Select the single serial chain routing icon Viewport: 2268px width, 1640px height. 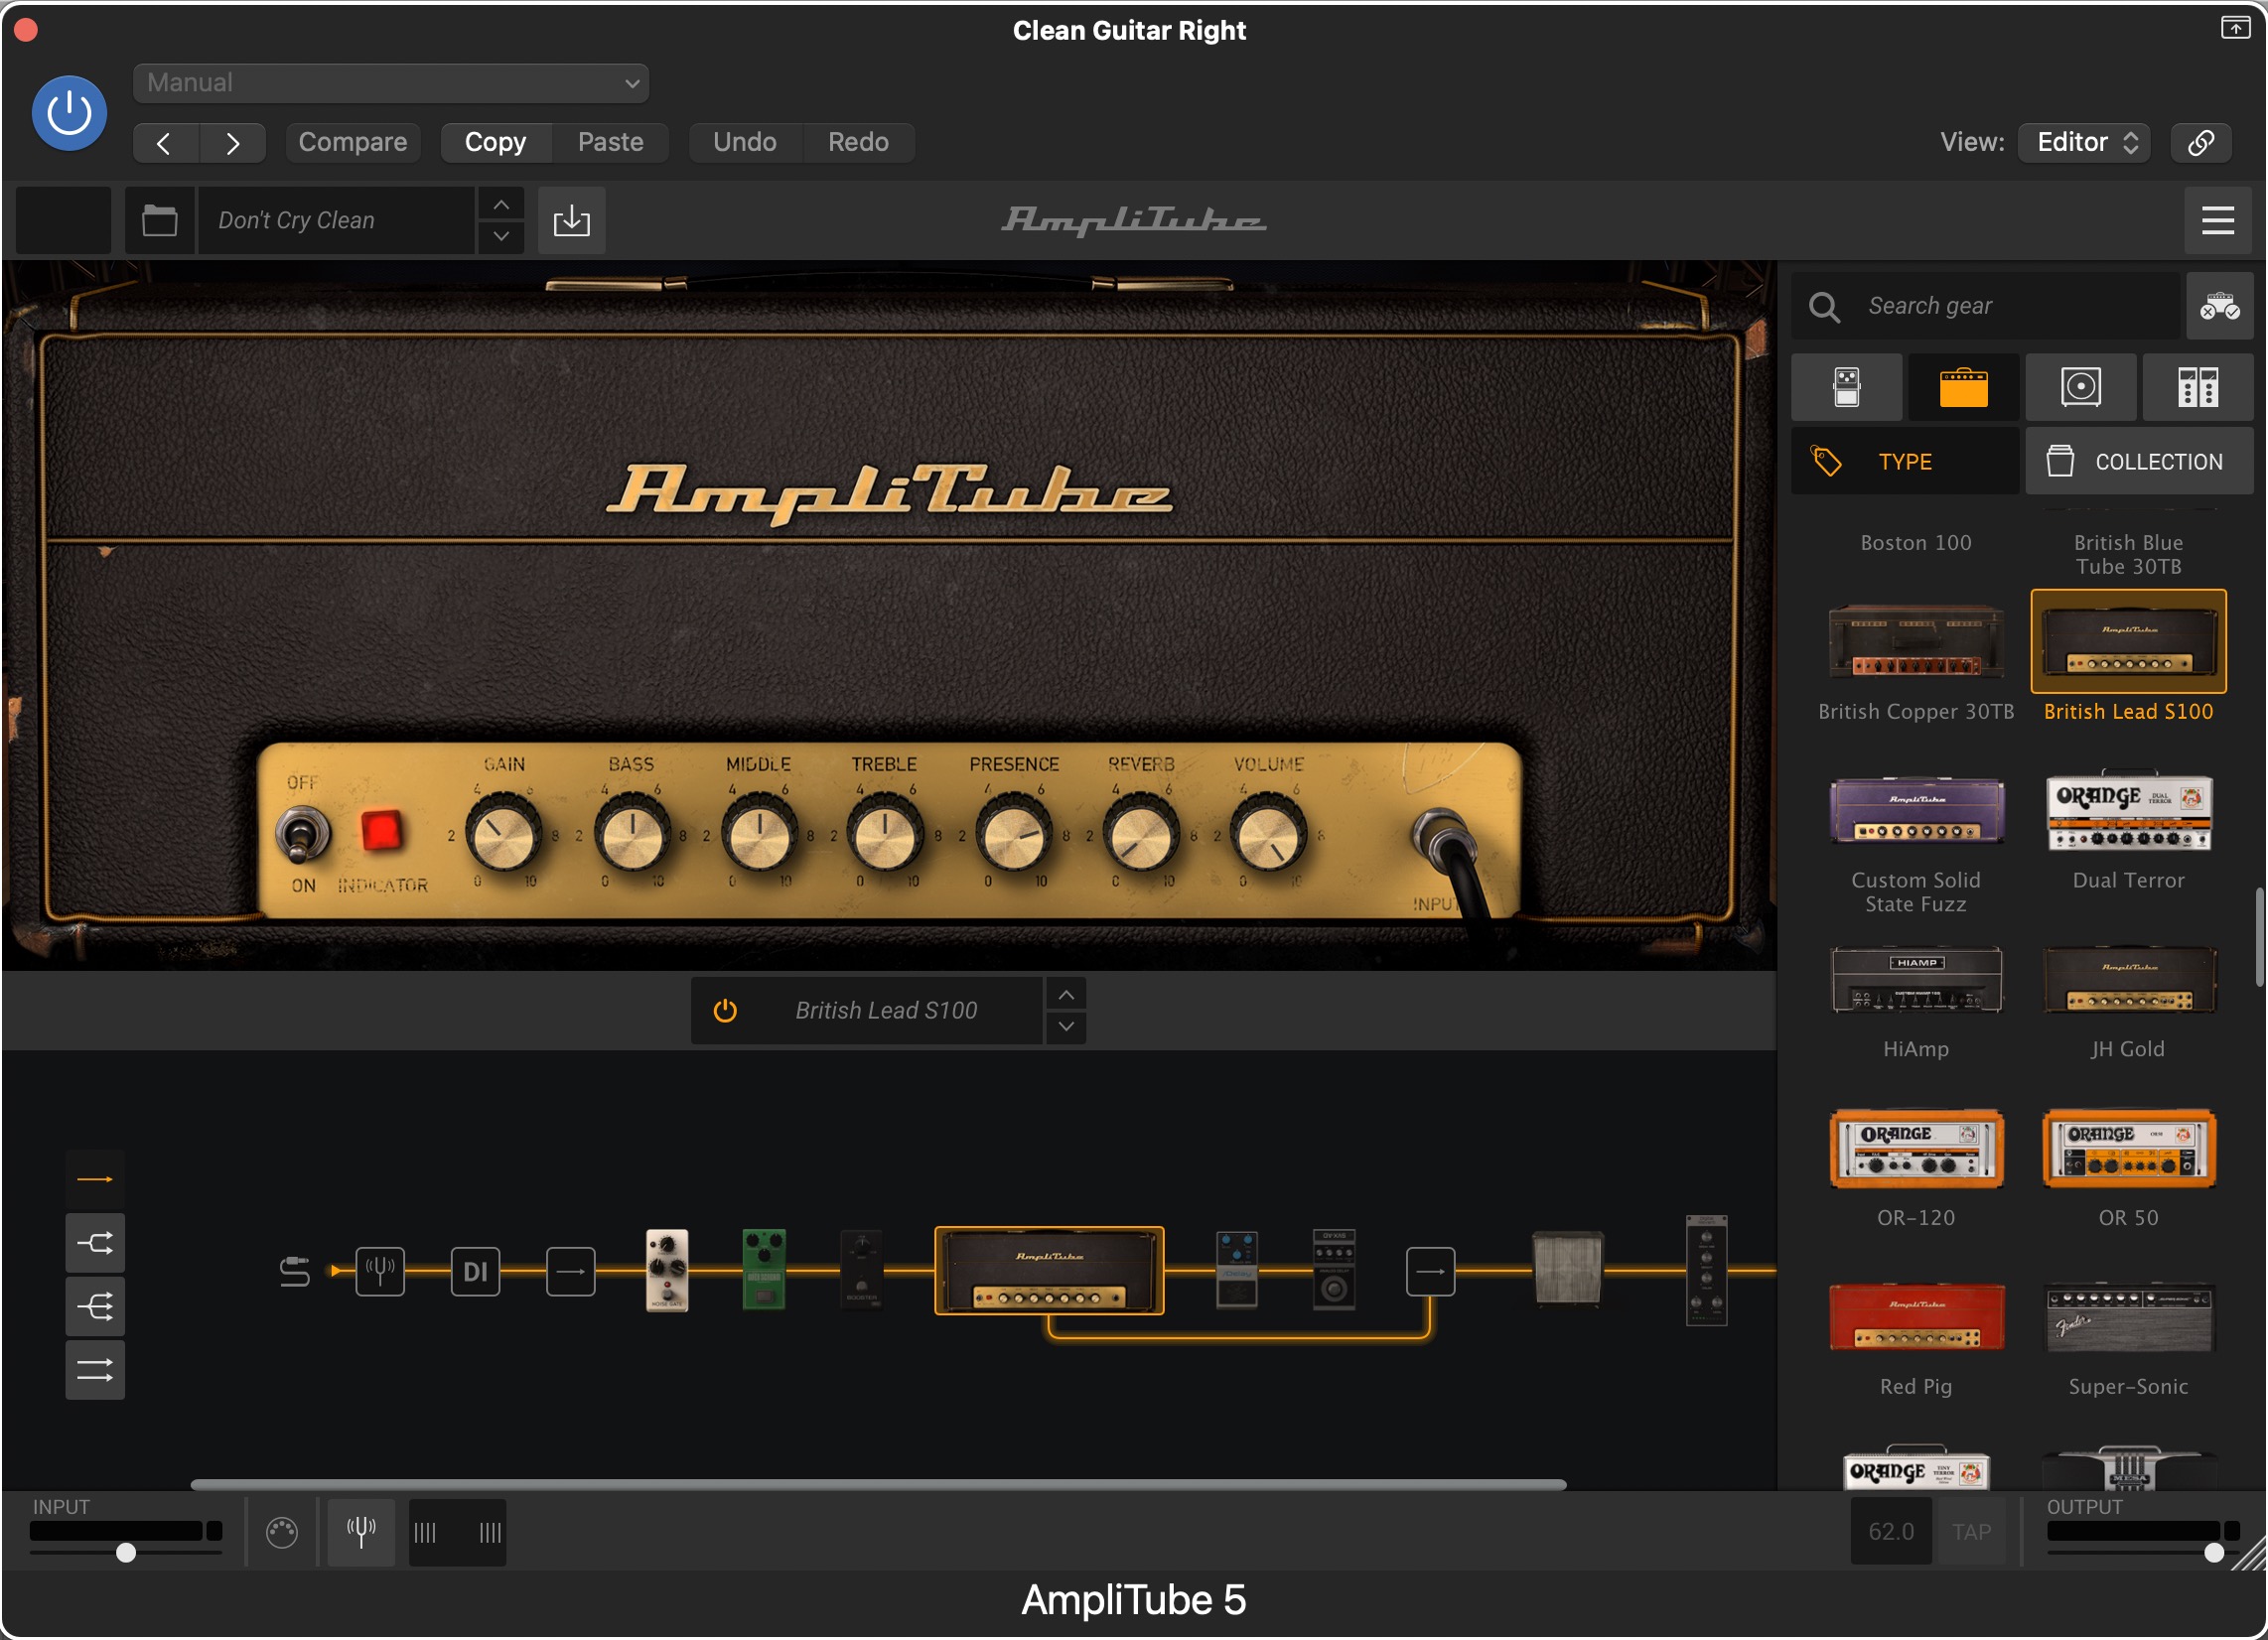point(95,1180)
